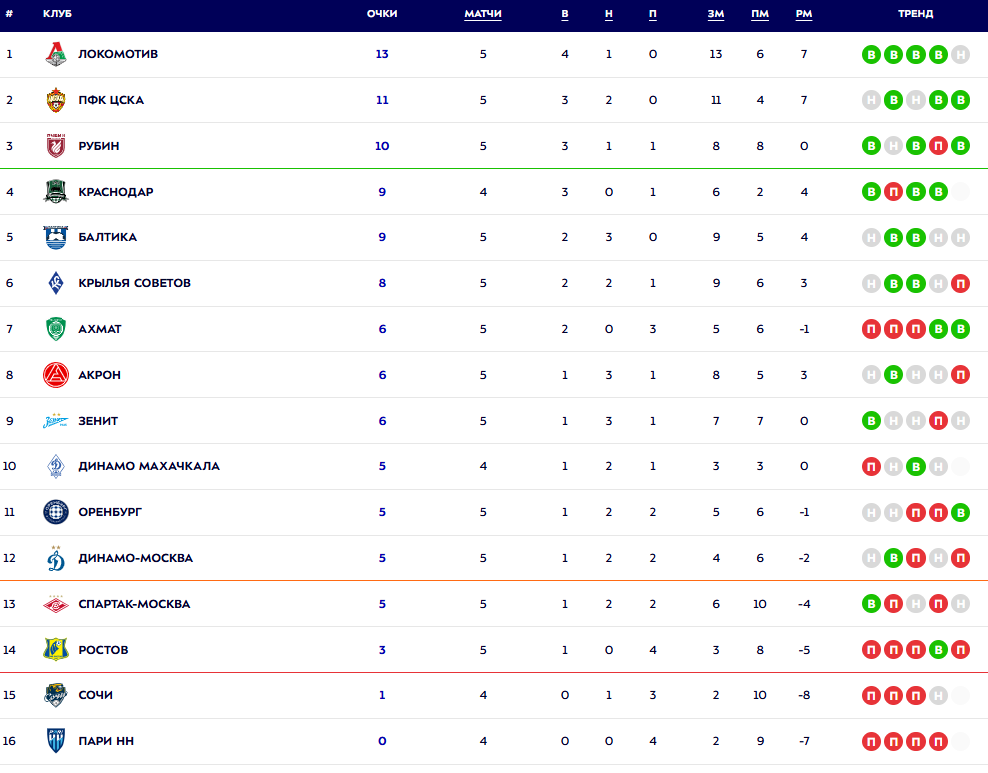This screenshot has height=773, width=988.
Task: Sort by ЗМ goals scored header
Action: [715, 14]
